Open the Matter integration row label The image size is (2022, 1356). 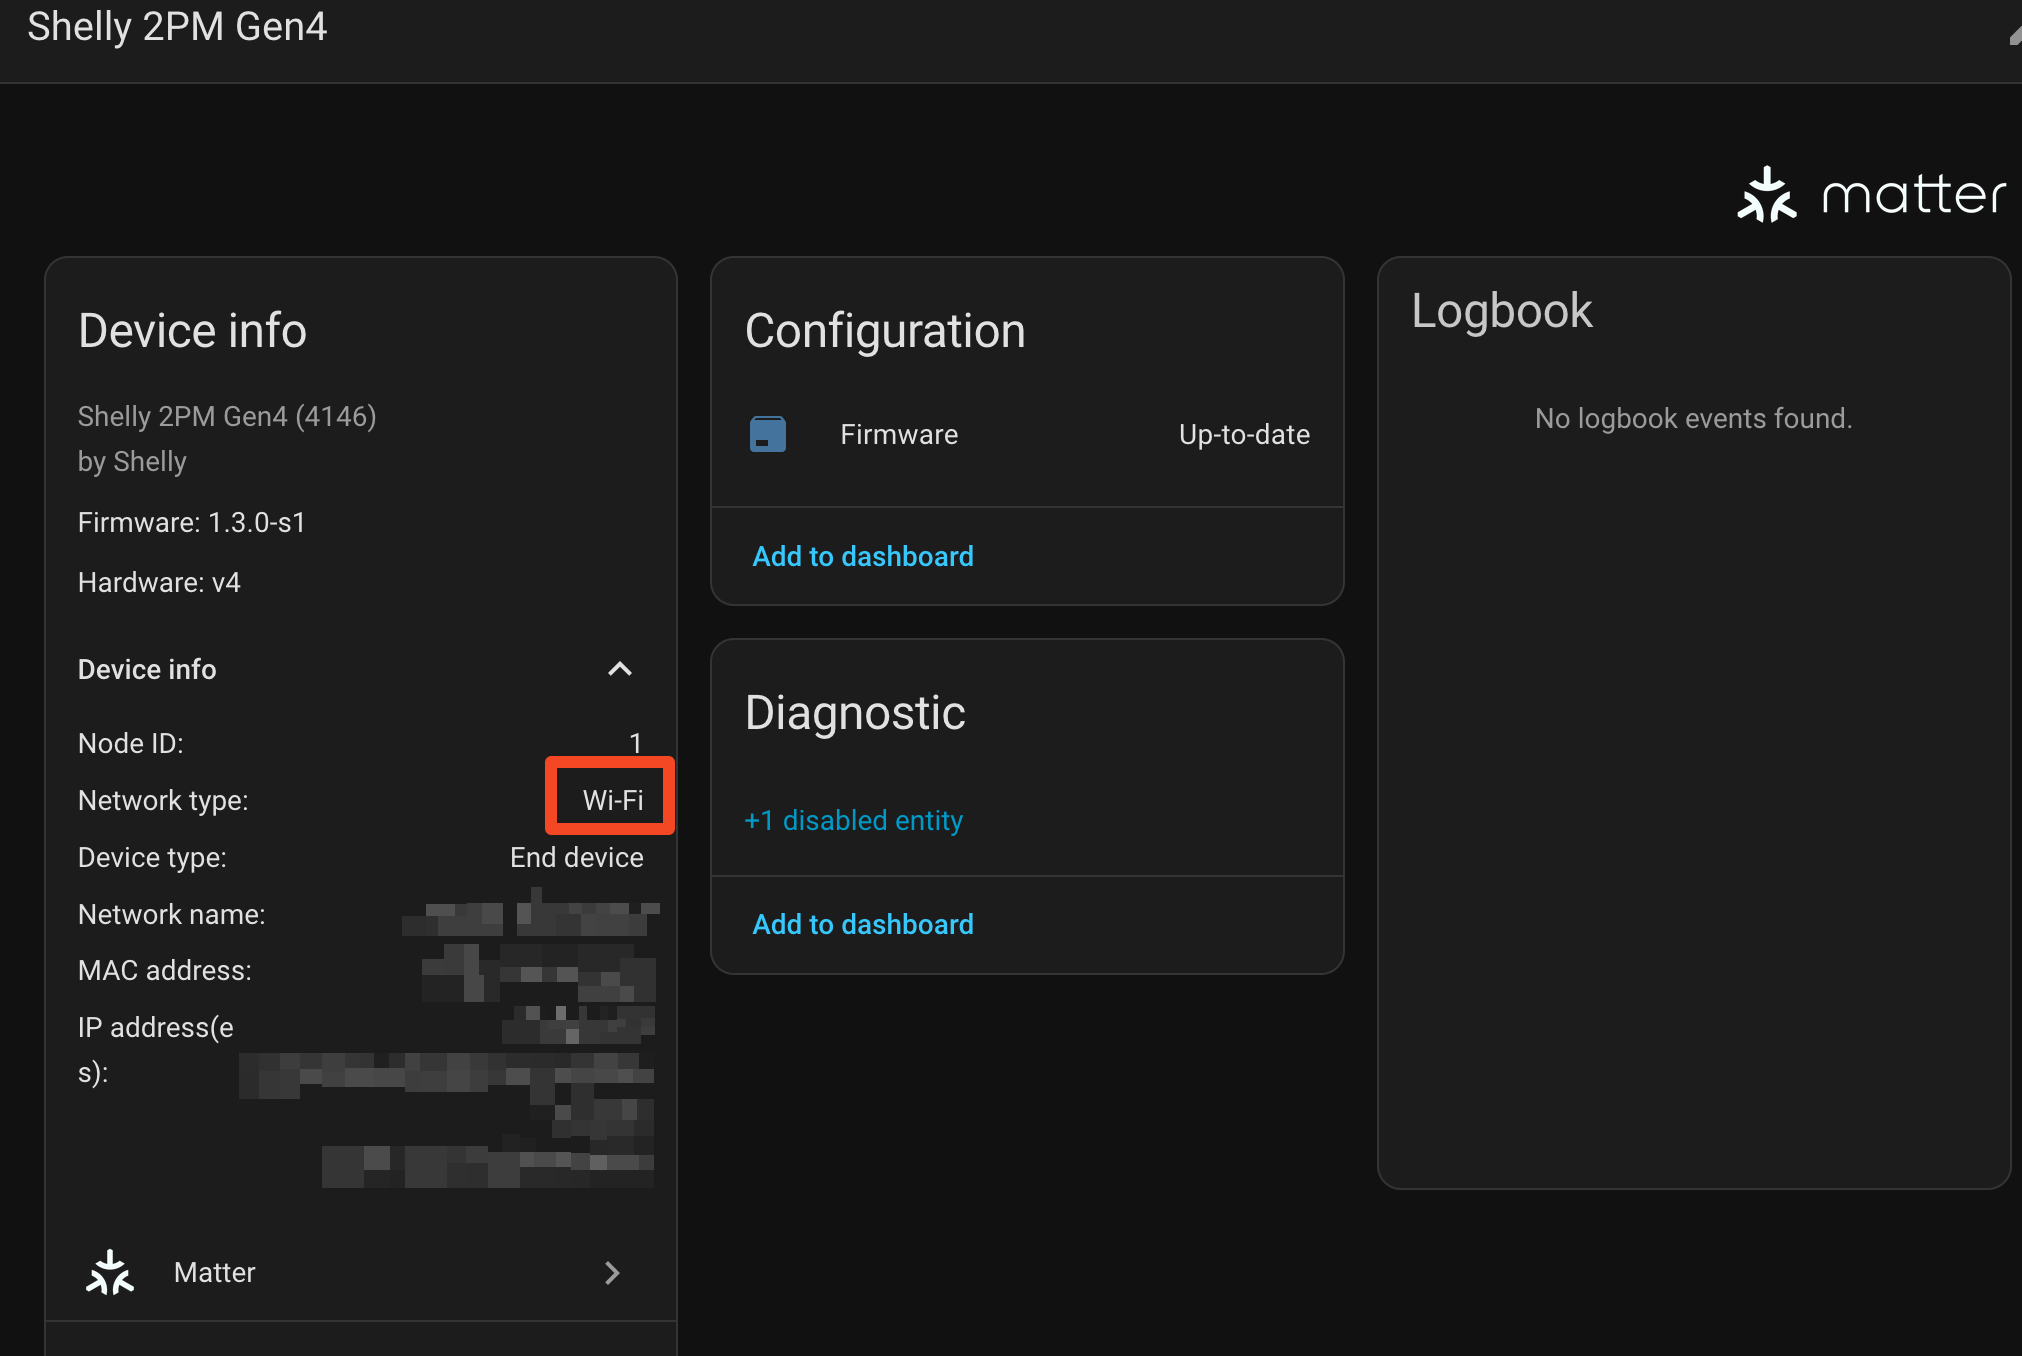point(215,1272)
